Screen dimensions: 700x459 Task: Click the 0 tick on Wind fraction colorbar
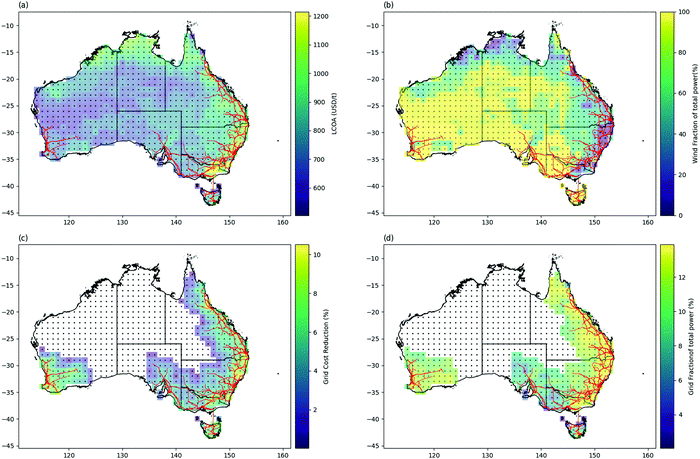pyautogui.click(x=681, y=216)
